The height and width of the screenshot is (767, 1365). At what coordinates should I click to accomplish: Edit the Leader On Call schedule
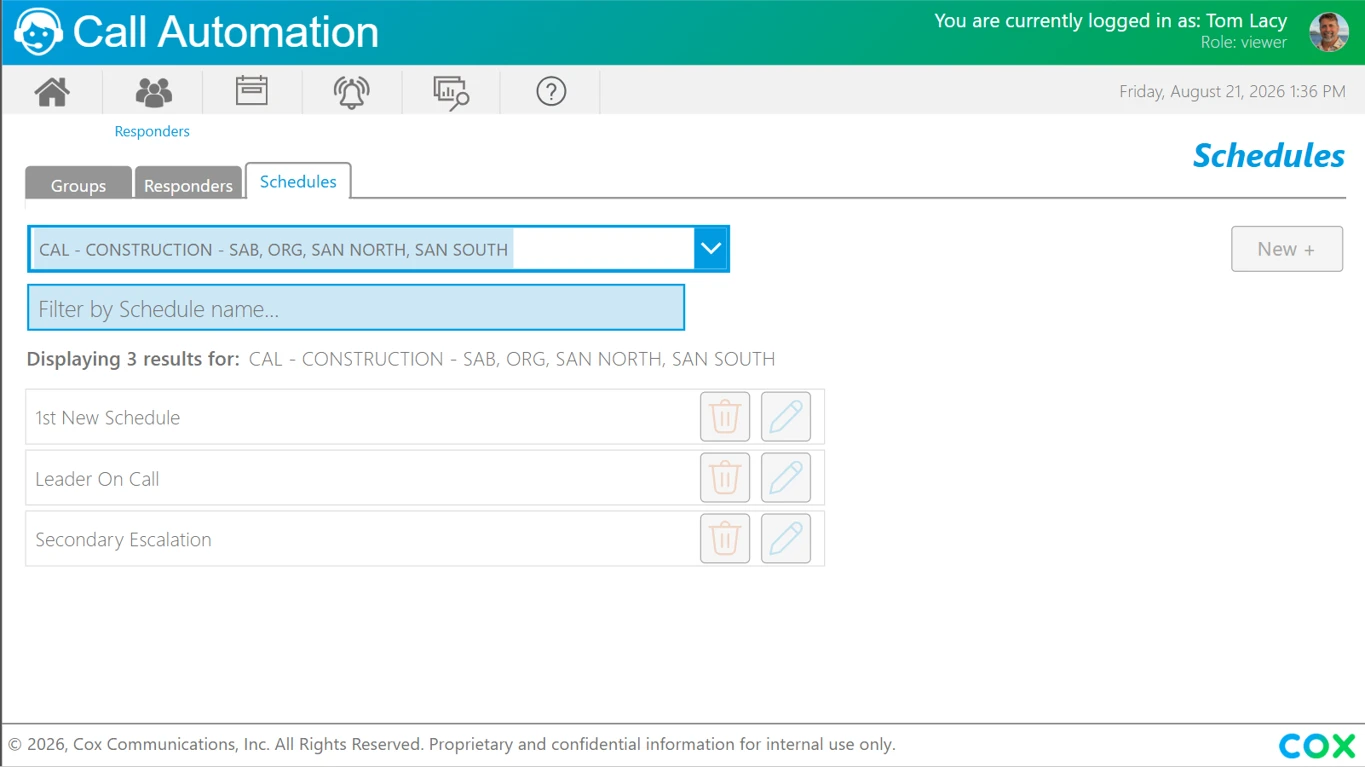pyautogui.click(x=786, y=478)
